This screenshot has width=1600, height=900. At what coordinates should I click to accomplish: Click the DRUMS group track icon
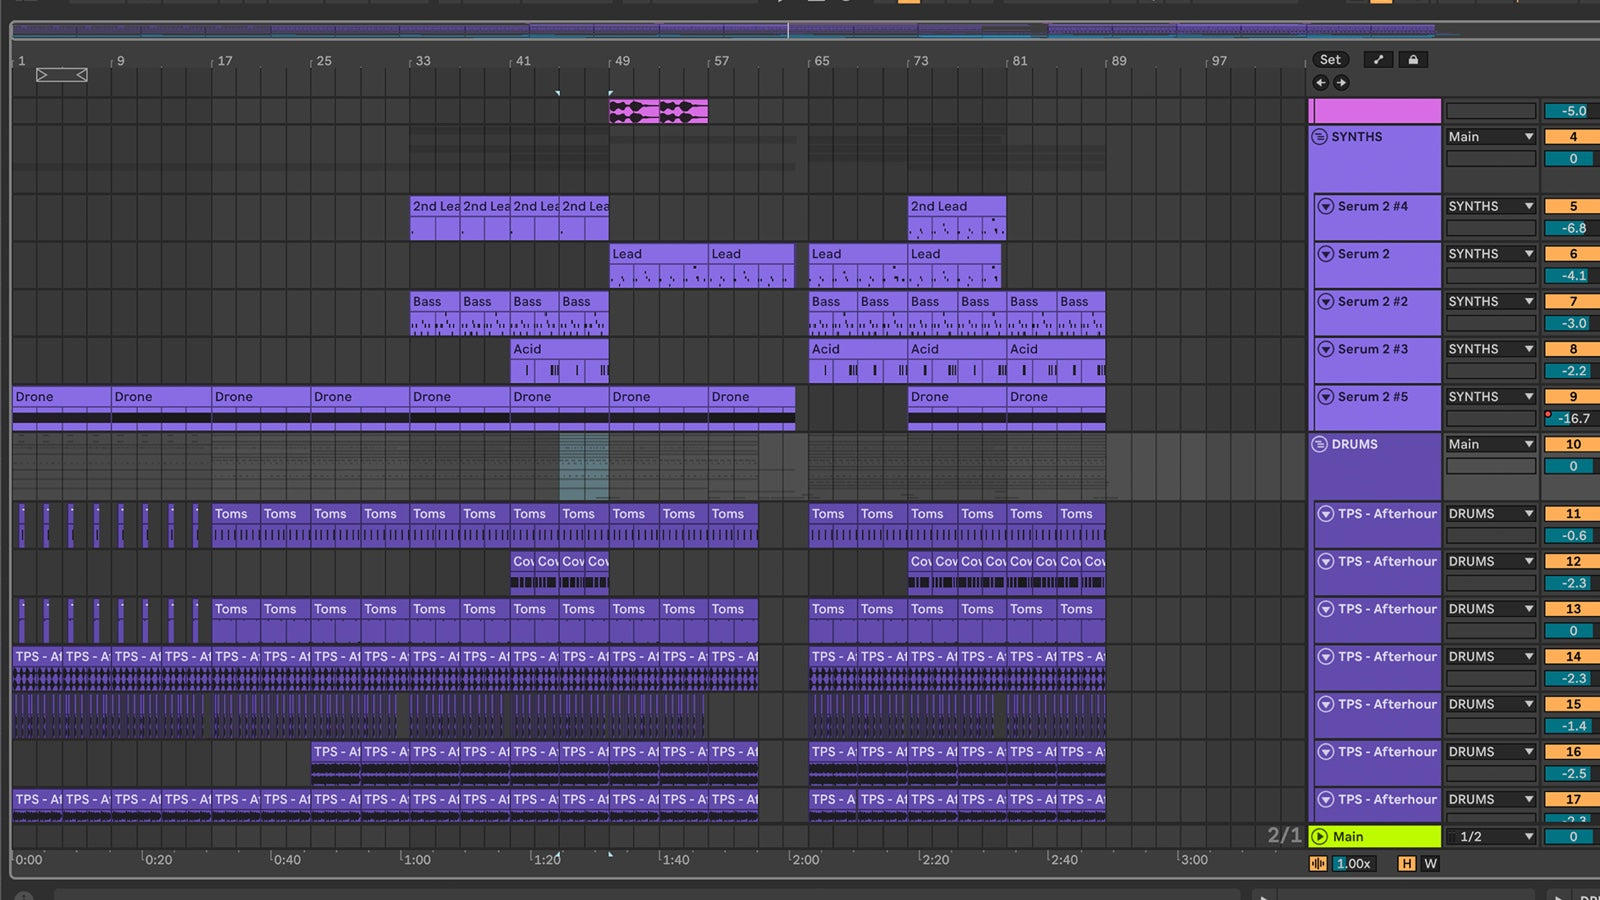[1320, 444]
